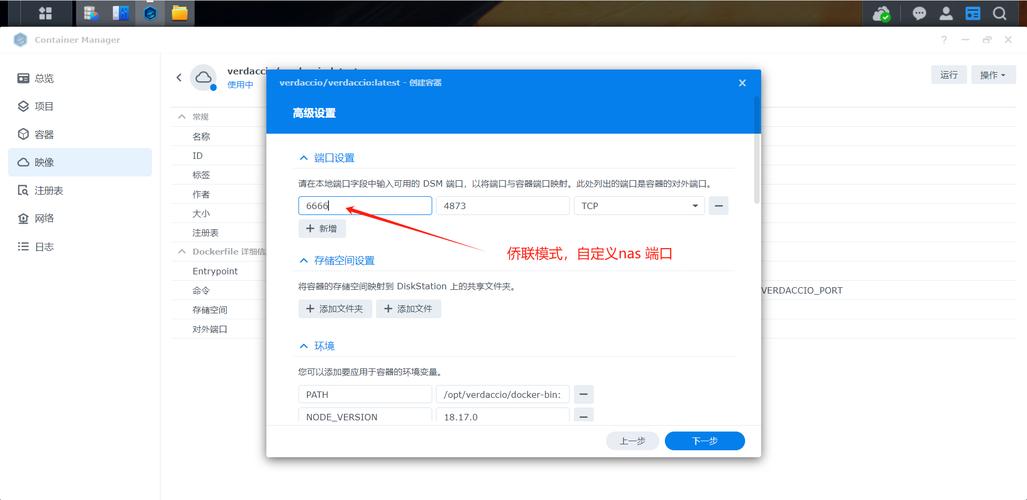Select 容器 in the sidebar
The image size is (1027, 500).
80,134
